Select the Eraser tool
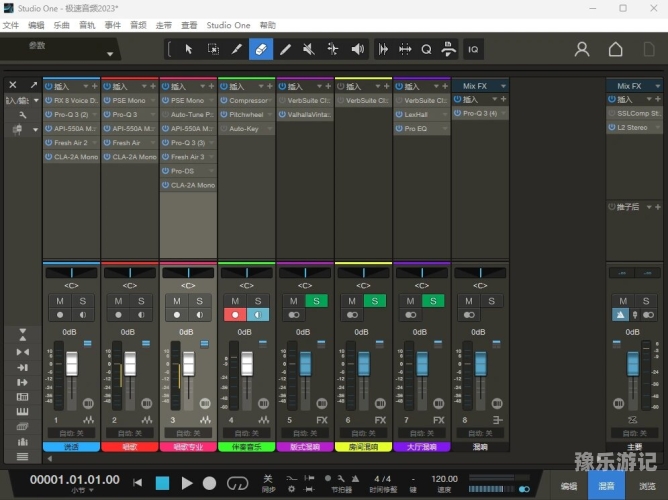 261,49
